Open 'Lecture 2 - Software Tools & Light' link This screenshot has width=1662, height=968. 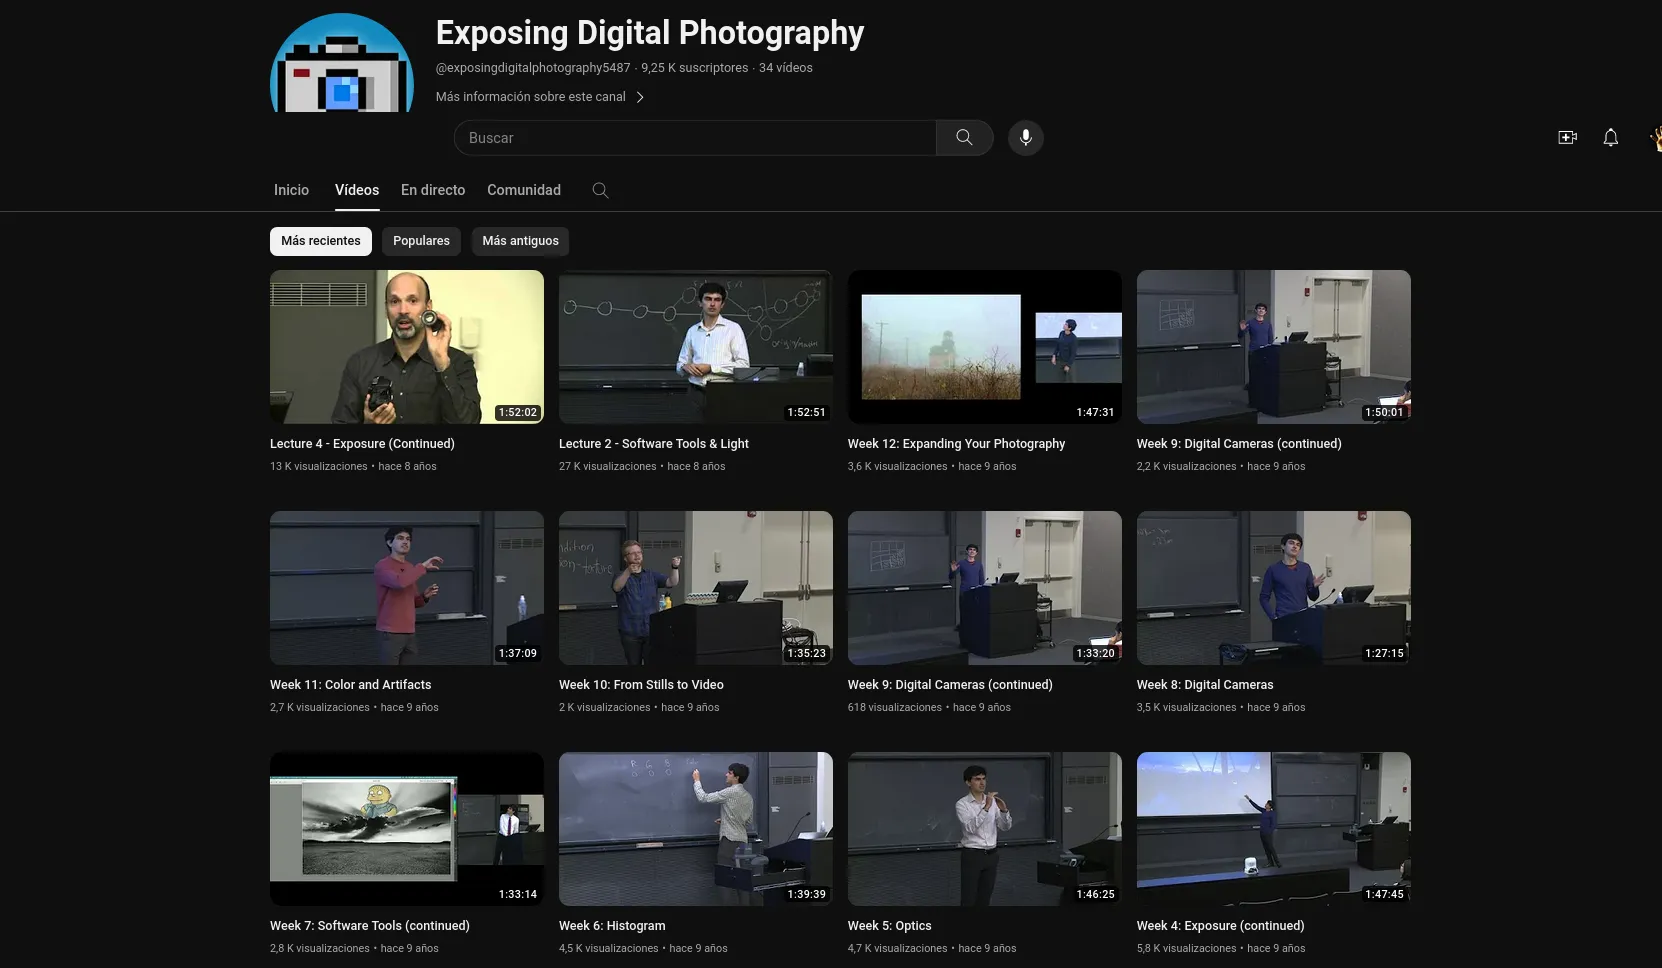(x=654, y=443)
